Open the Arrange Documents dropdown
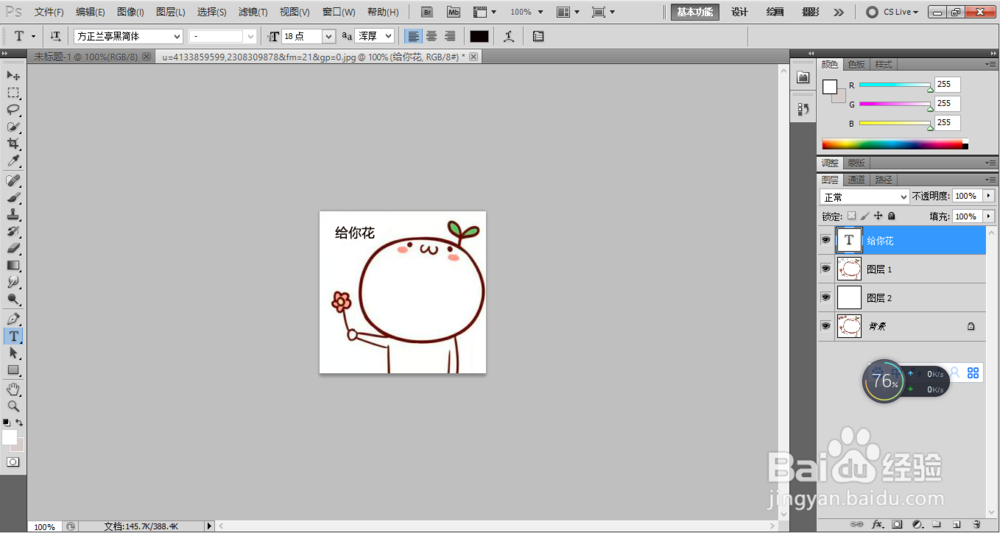This screenshot has height=533, width=1000. 568,12
